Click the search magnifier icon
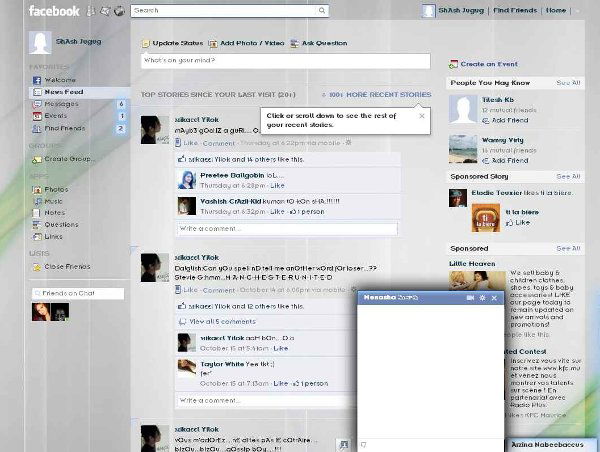Image resolution: width=600 pixels, height=452 pixels. pyautogui.click(x=322, y=11)
